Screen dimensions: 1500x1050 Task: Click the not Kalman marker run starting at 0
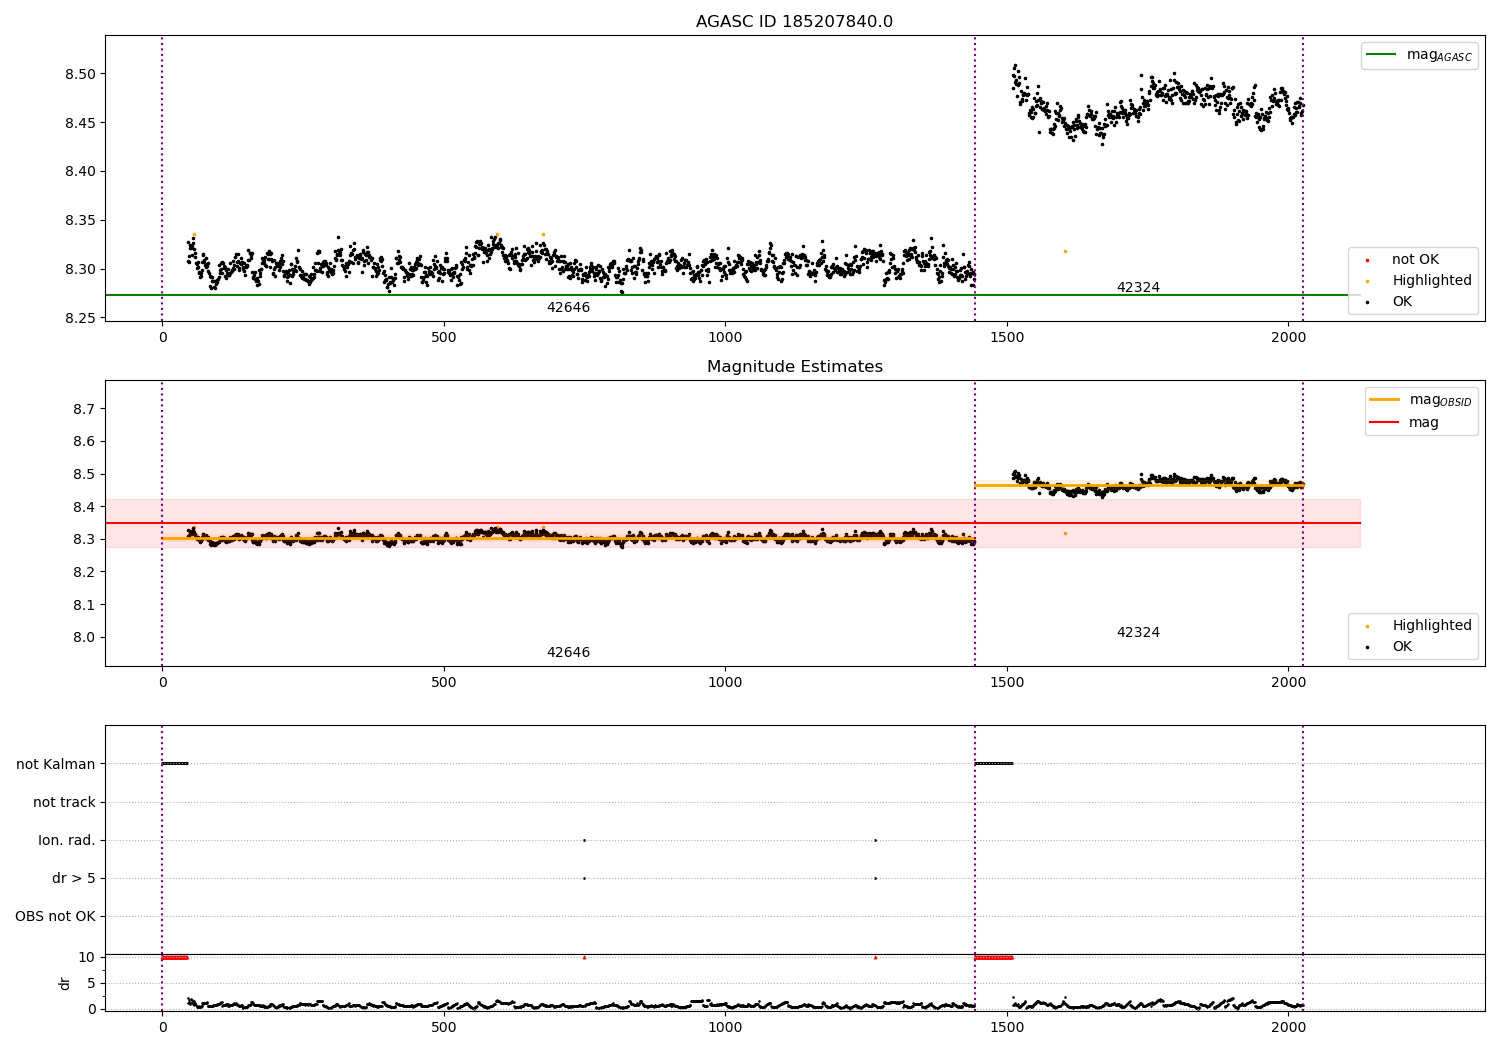point(175,764)
